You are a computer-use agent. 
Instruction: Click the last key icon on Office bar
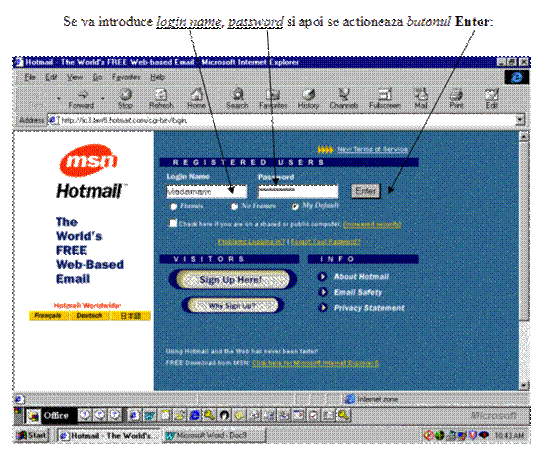(344, 415)
